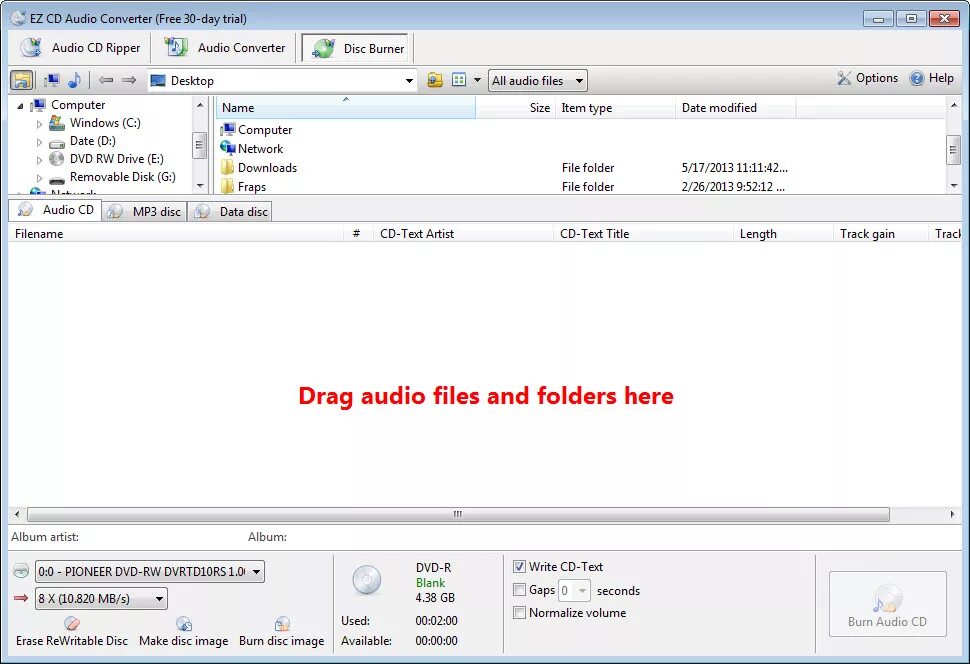Sort by Item type column
The width and height of the screenshot is (970, 664).
click(616, 108)
